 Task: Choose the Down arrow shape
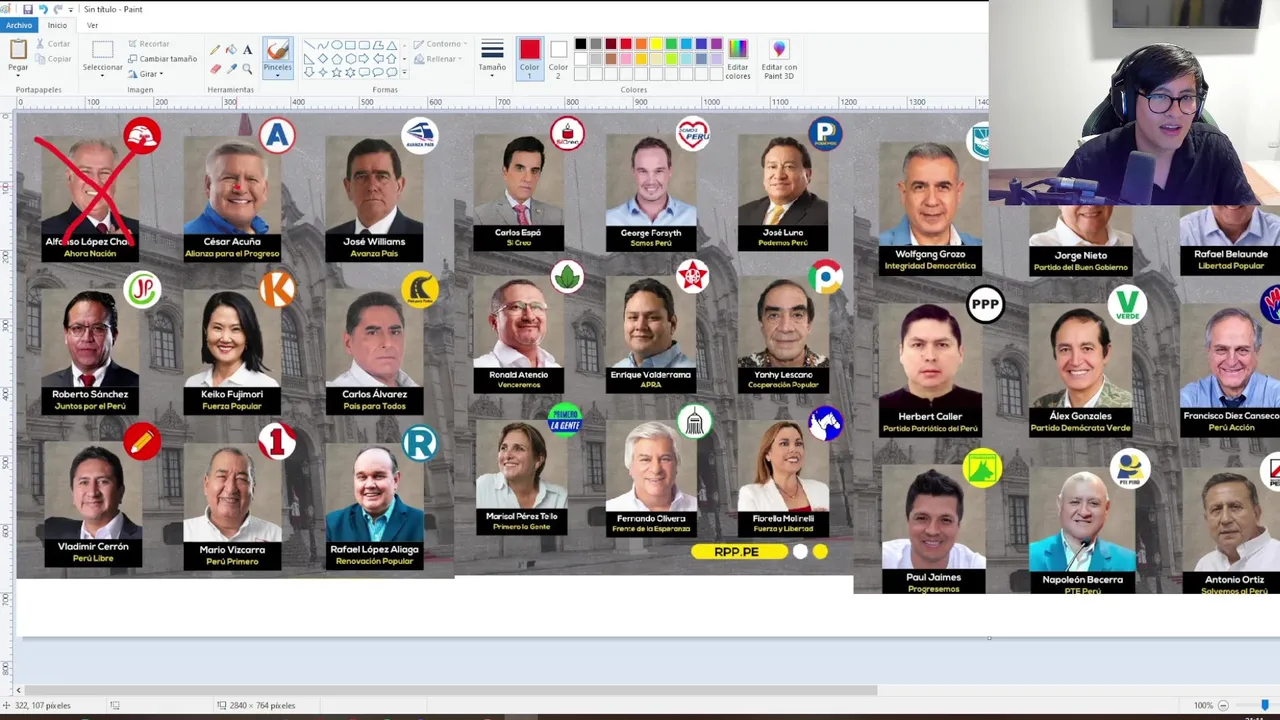click(x=309, y=72)
